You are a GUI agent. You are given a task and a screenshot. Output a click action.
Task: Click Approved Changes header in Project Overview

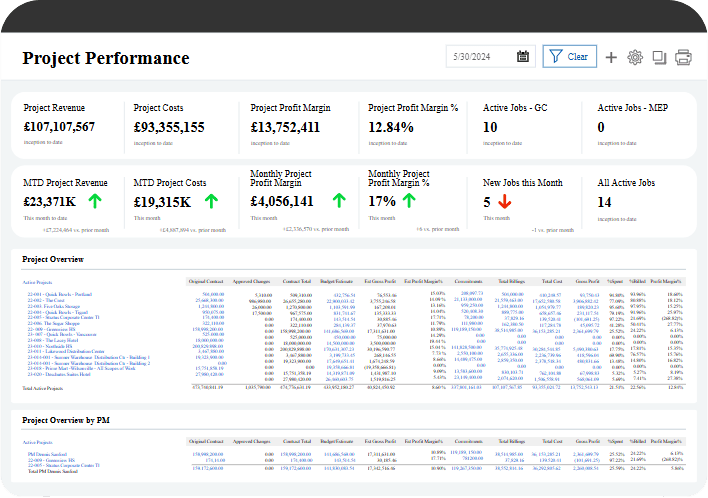point(252,281)
